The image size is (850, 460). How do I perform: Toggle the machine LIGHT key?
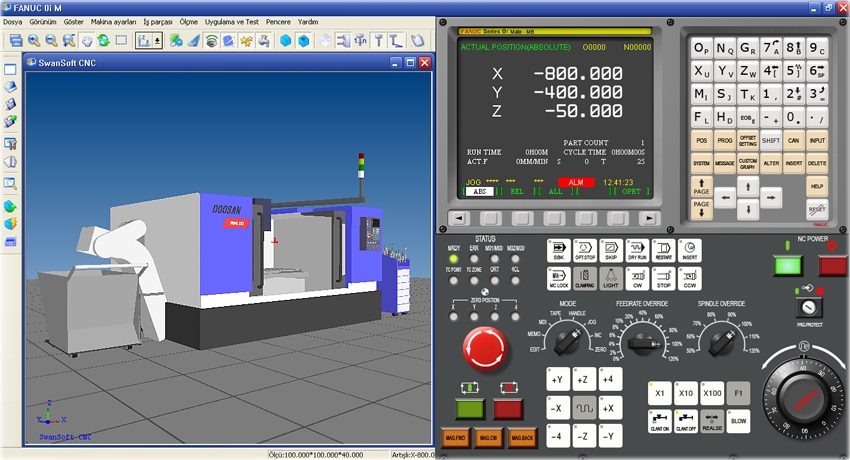pyautogui.click(x=611, y=278)
